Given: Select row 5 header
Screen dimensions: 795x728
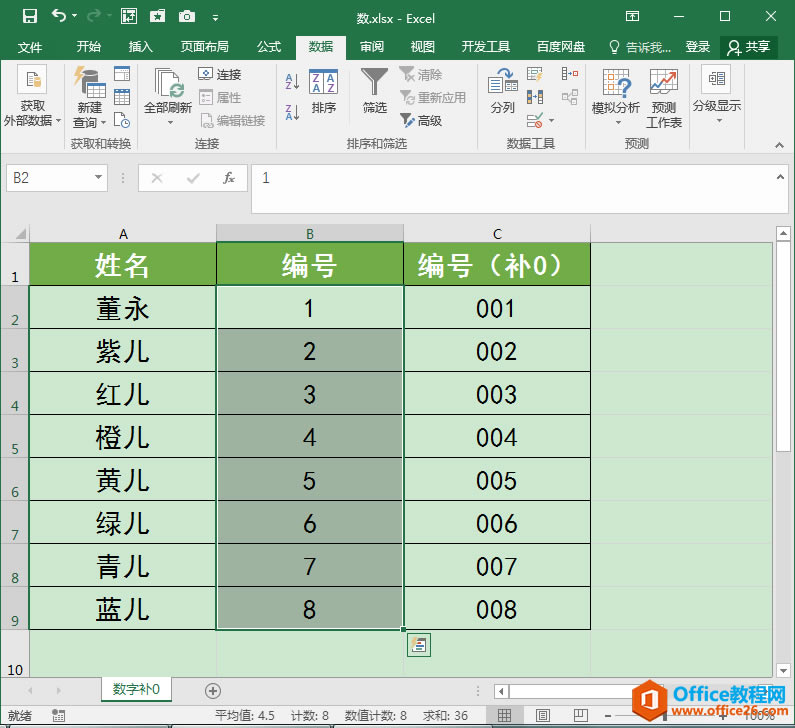Looking at the screenshot, I should coord(15,436).
